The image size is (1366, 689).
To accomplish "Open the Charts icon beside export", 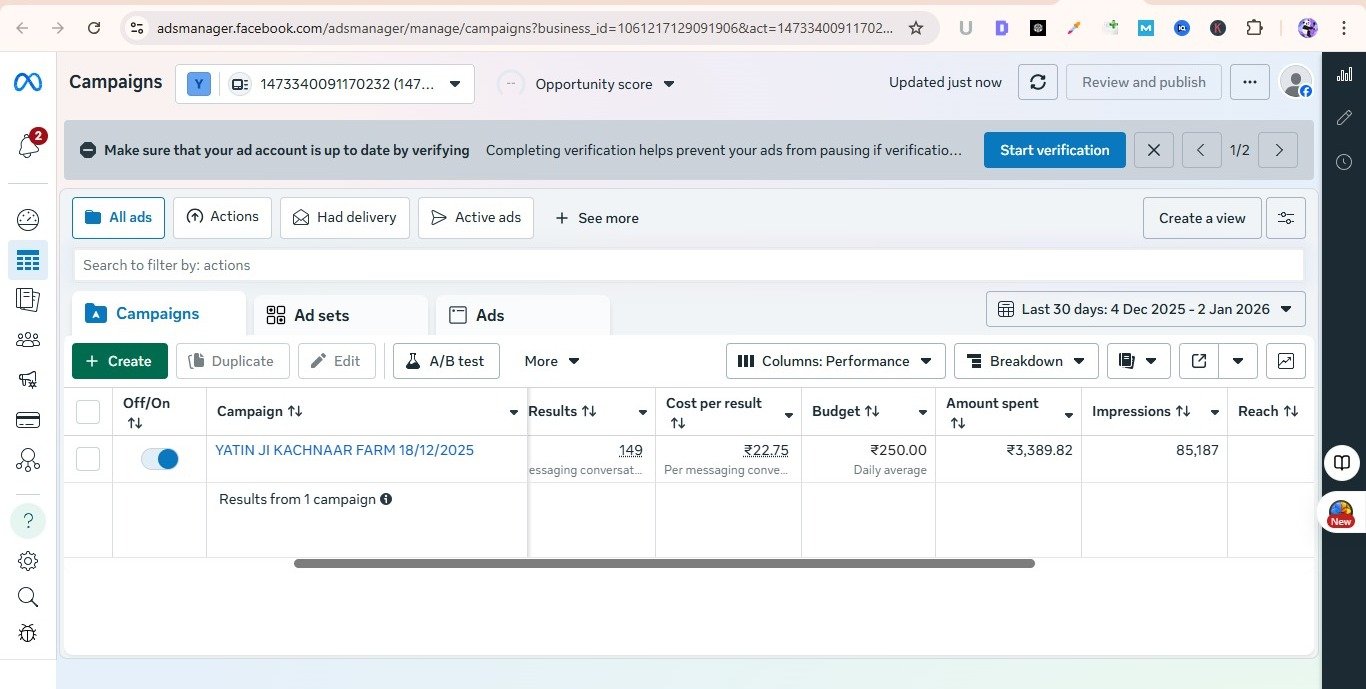I will coord(1285,361).
